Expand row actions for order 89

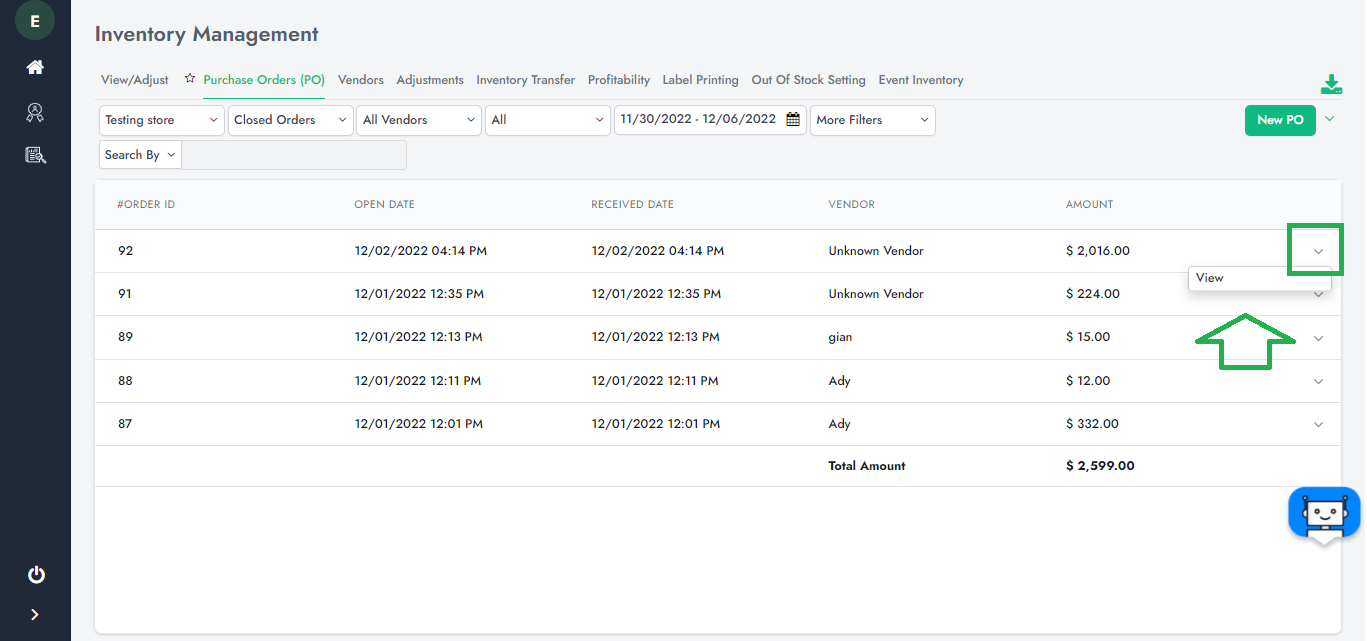pyautogui.click(x=1318, y=338)
